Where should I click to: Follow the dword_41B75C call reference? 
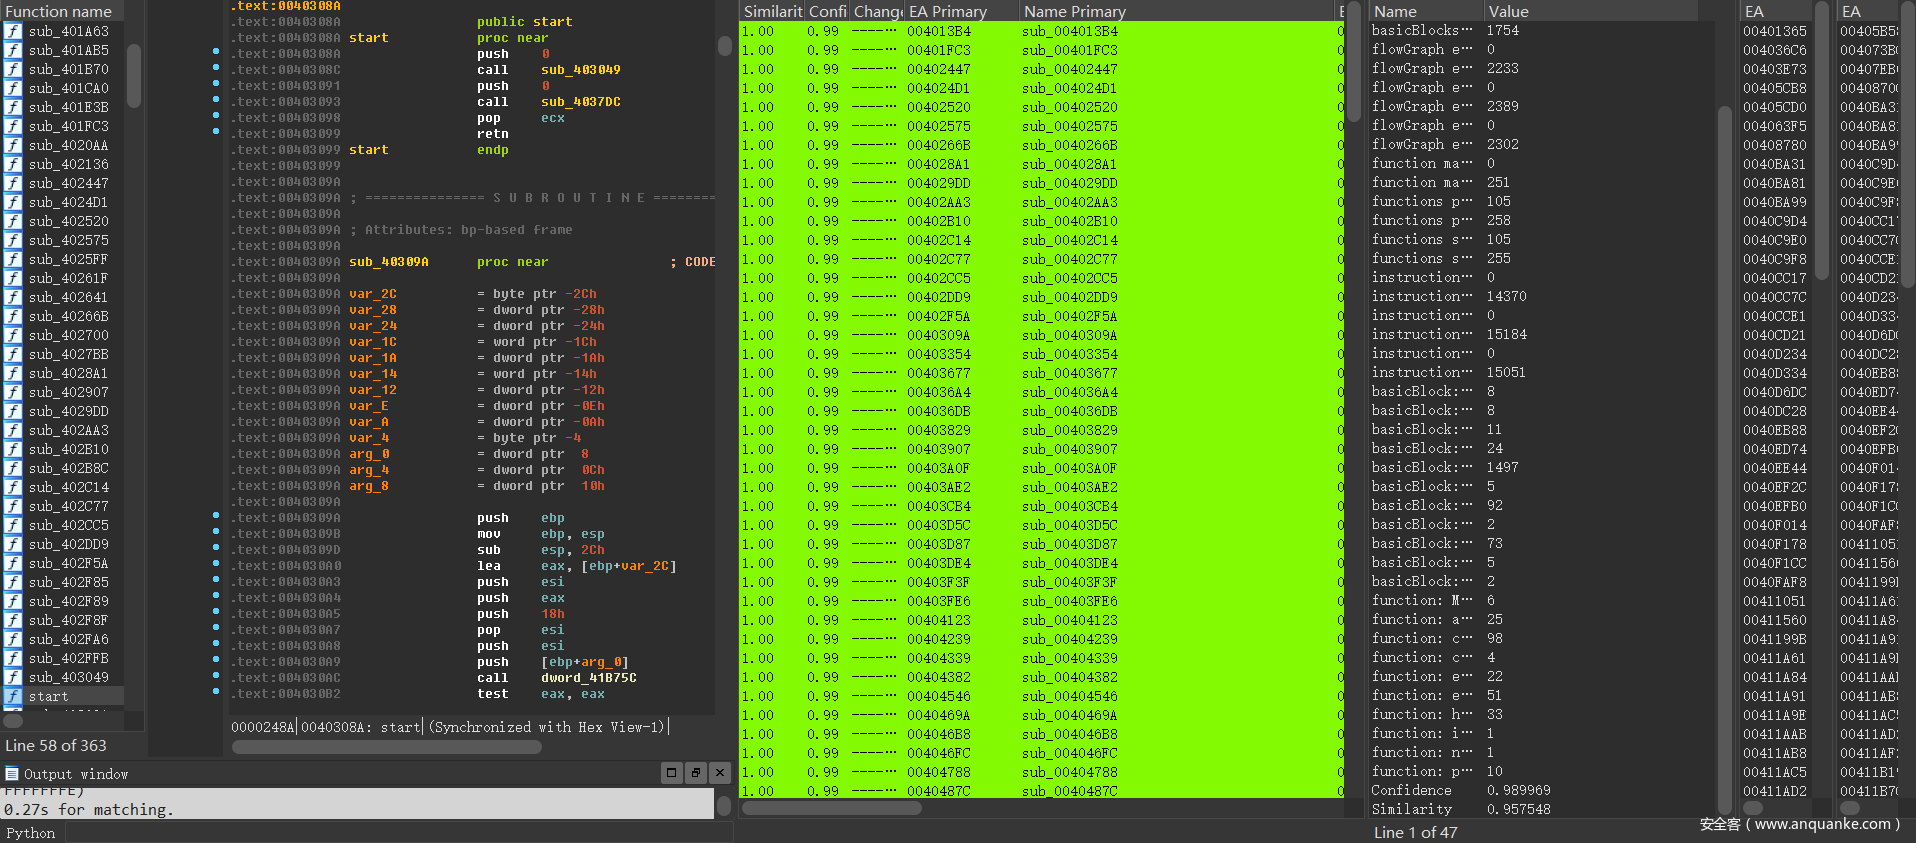click(588, 678)
